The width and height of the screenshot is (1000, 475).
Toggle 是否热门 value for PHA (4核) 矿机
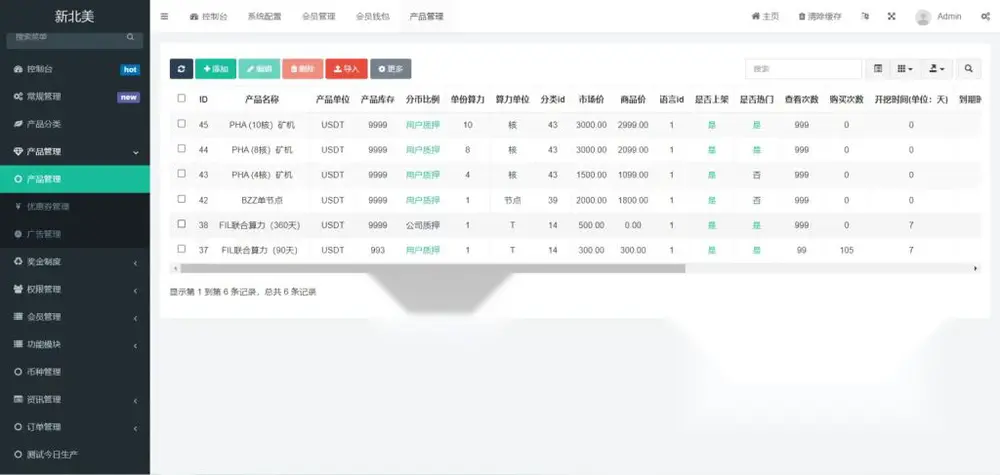click(x=756, y=175)
